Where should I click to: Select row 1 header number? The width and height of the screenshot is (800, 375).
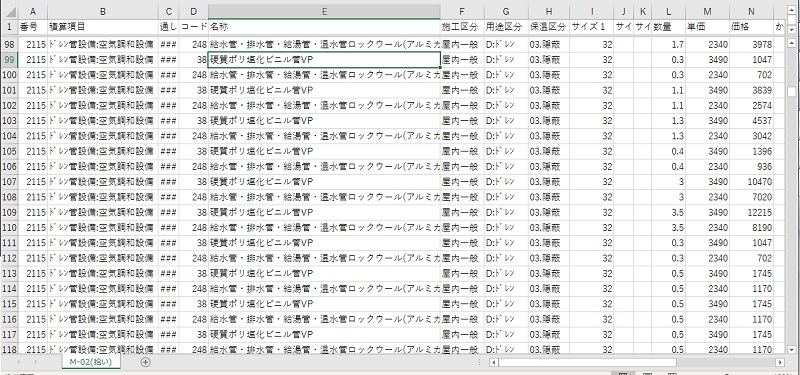(9, 27)
